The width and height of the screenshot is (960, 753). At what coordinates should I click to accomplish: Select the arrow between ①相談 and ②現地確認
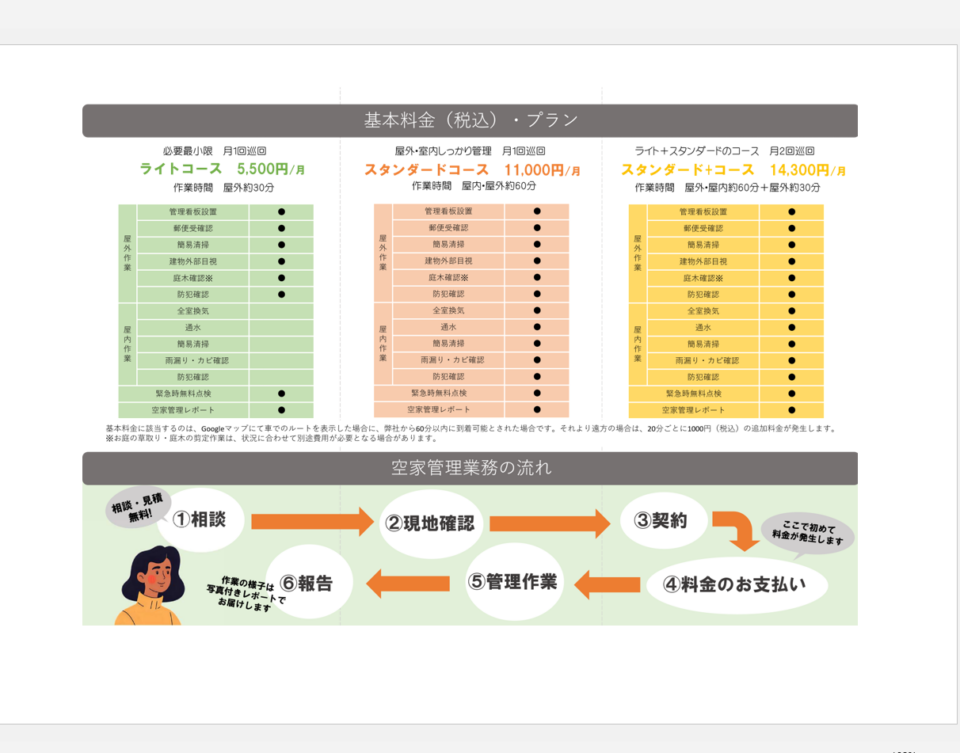[311, 521]
